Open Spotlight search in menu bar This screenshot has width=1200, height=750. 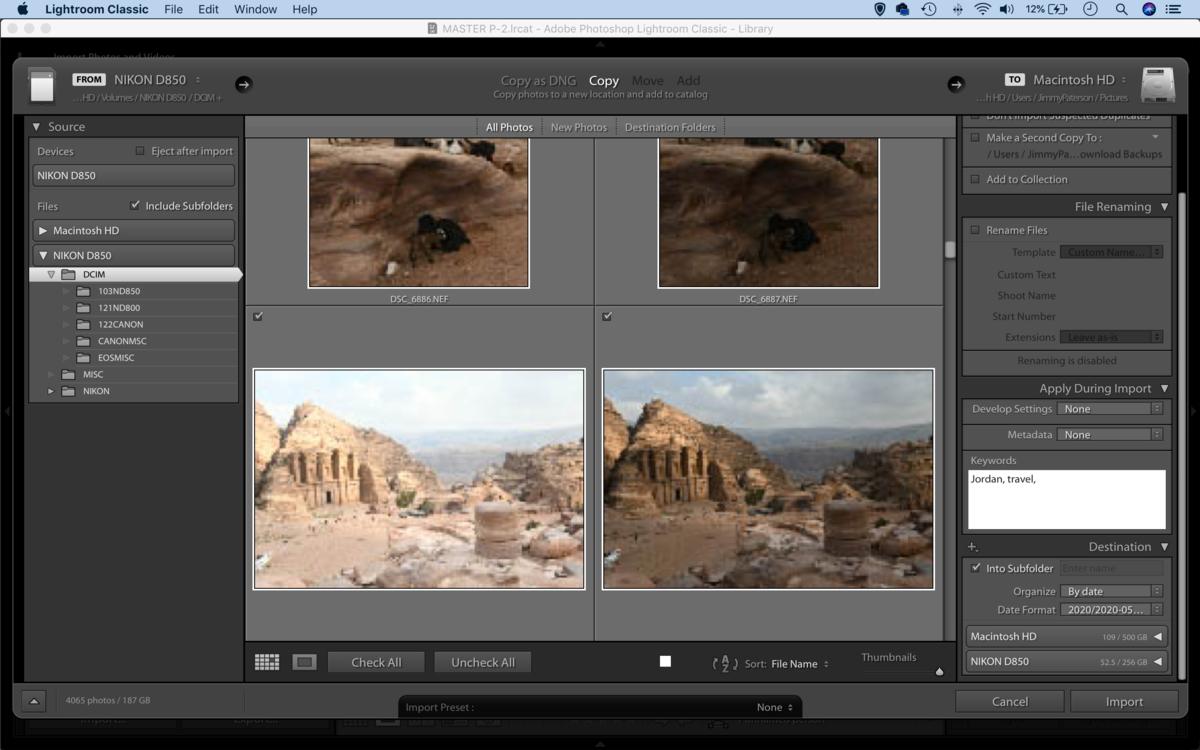(1121, 9)
